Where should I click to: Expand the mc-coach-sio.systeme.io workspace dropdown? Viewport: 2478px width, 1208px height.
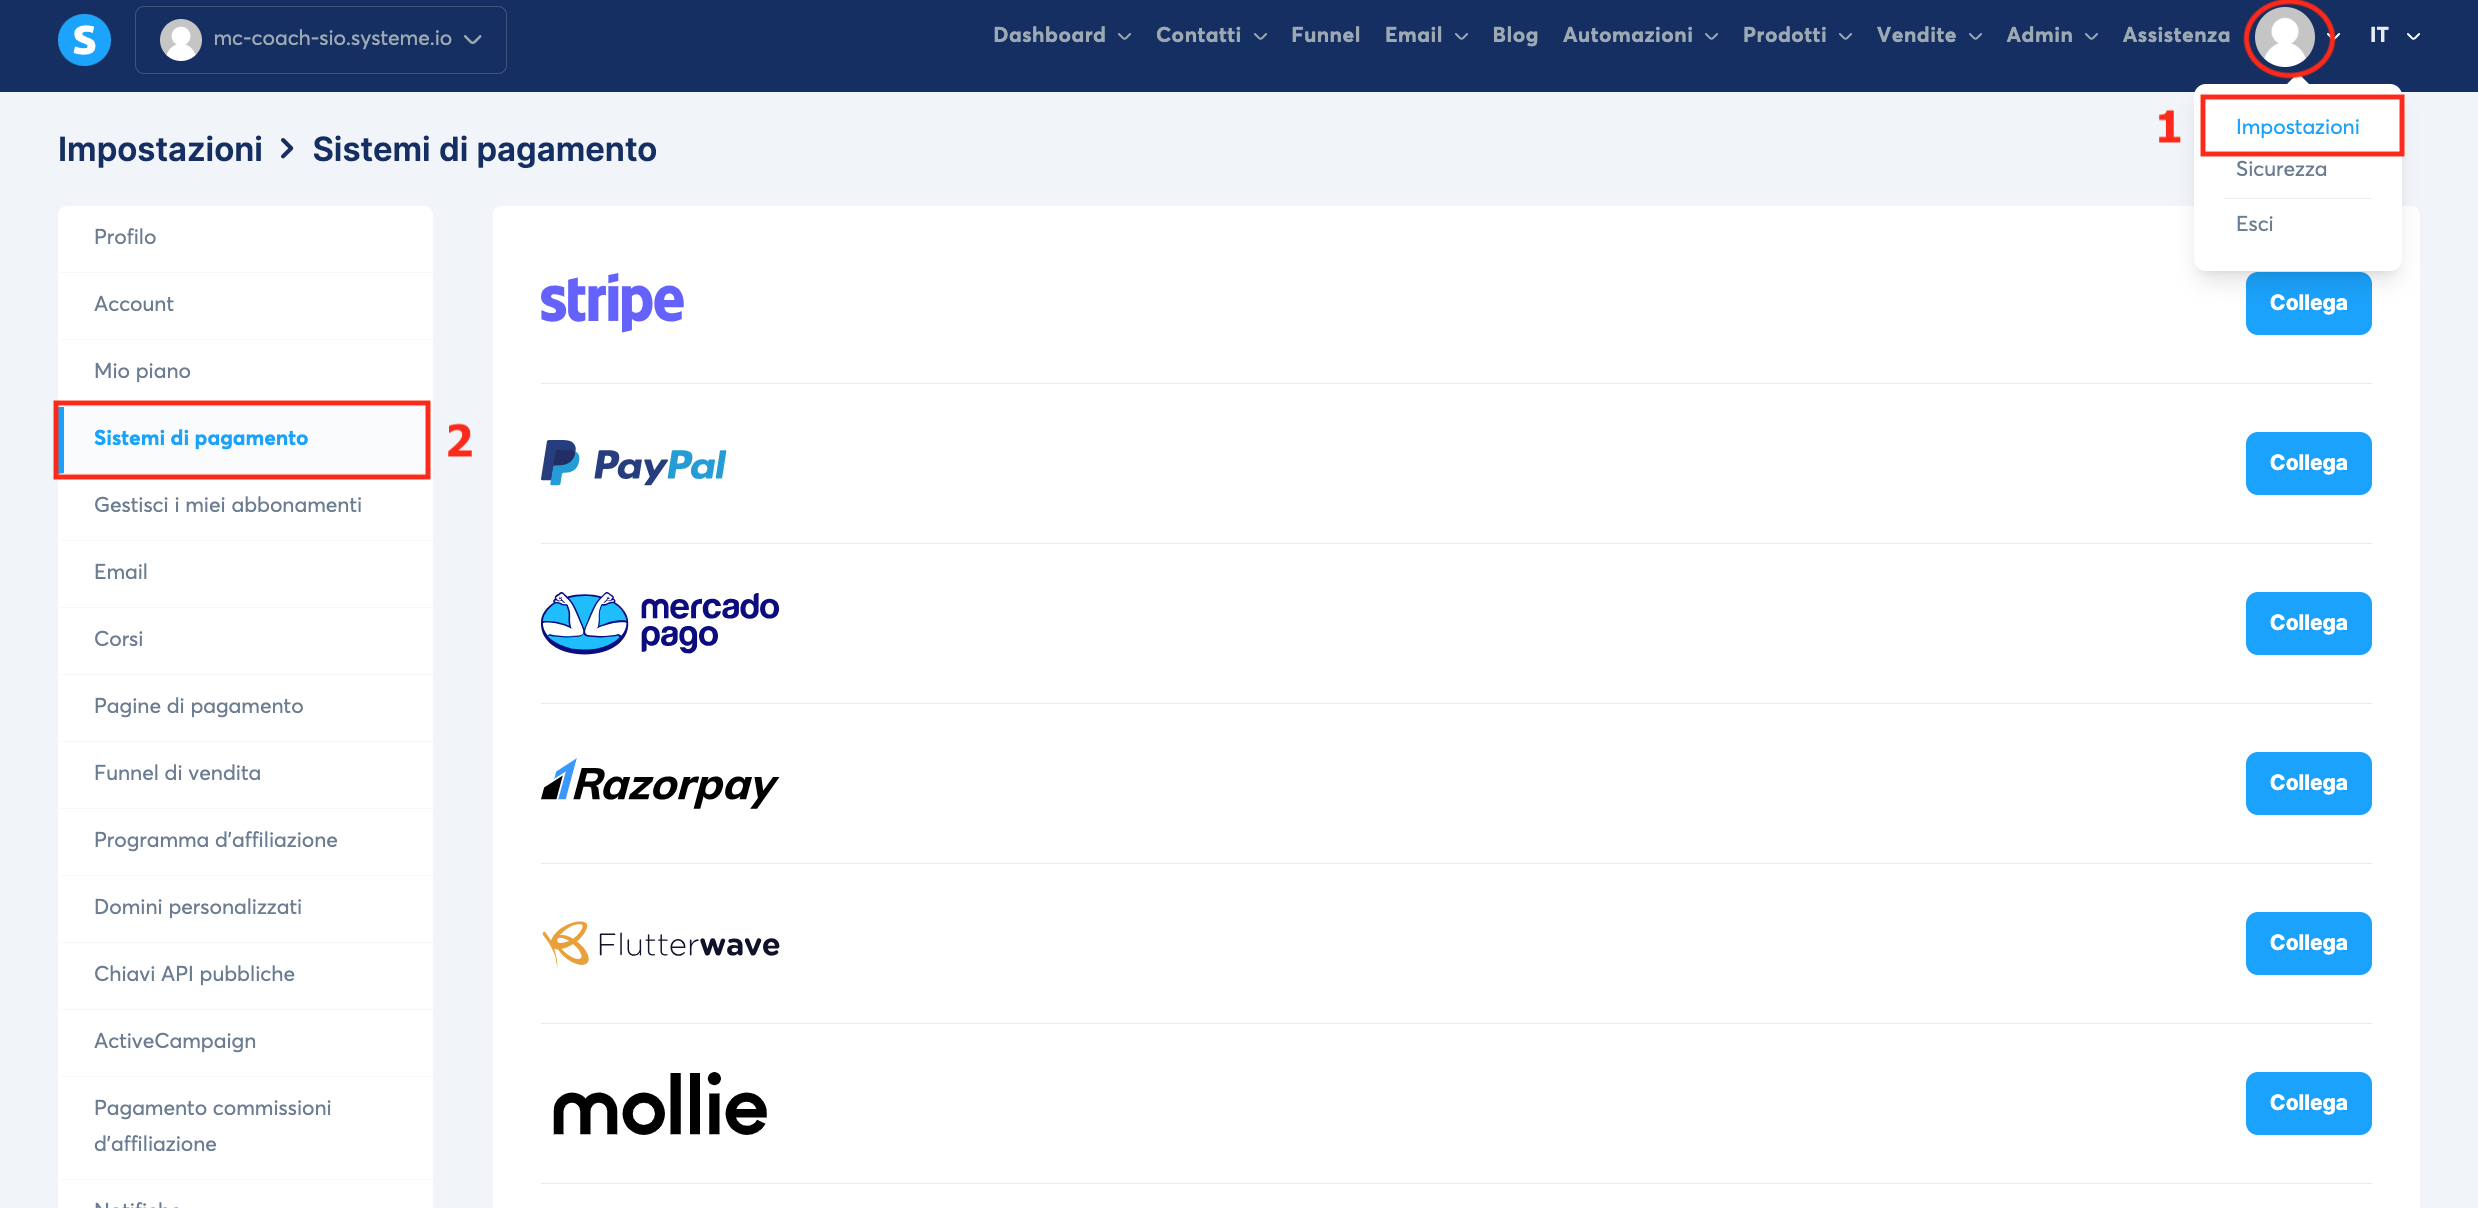pos(321,39)
